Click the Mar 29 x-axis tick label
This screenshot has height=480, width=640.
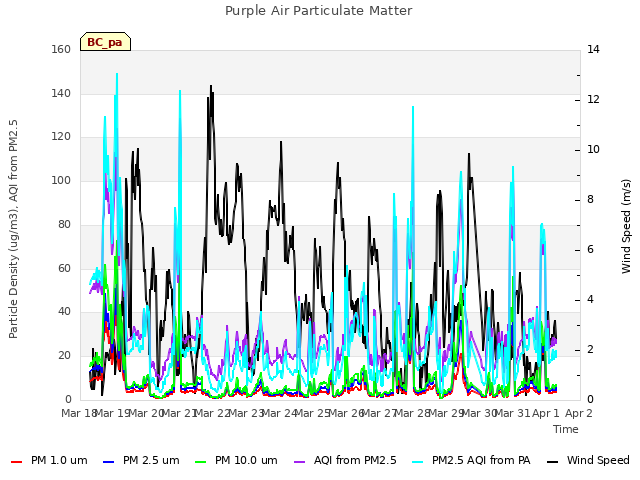pyautogui.click(x=445, y=413)
